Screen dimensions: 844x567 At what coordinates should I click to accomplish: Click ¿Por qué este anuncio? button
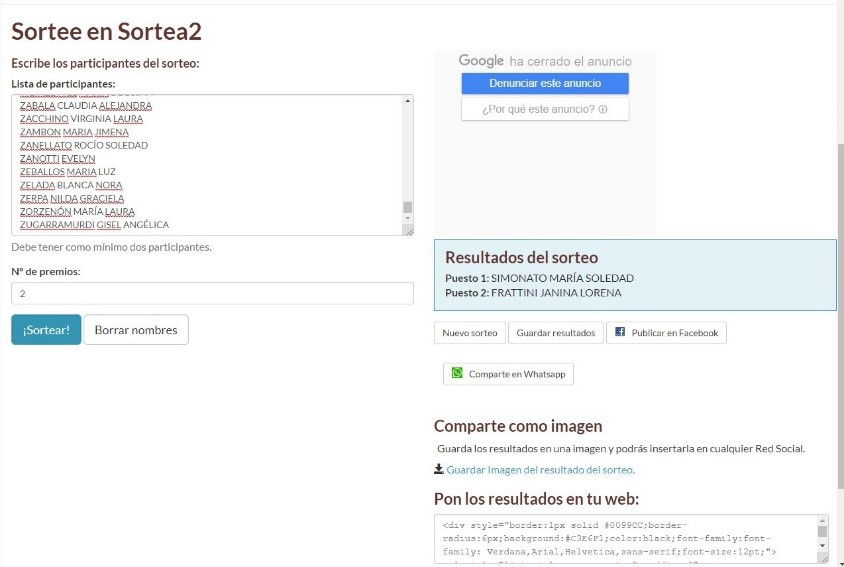point(545,109)
